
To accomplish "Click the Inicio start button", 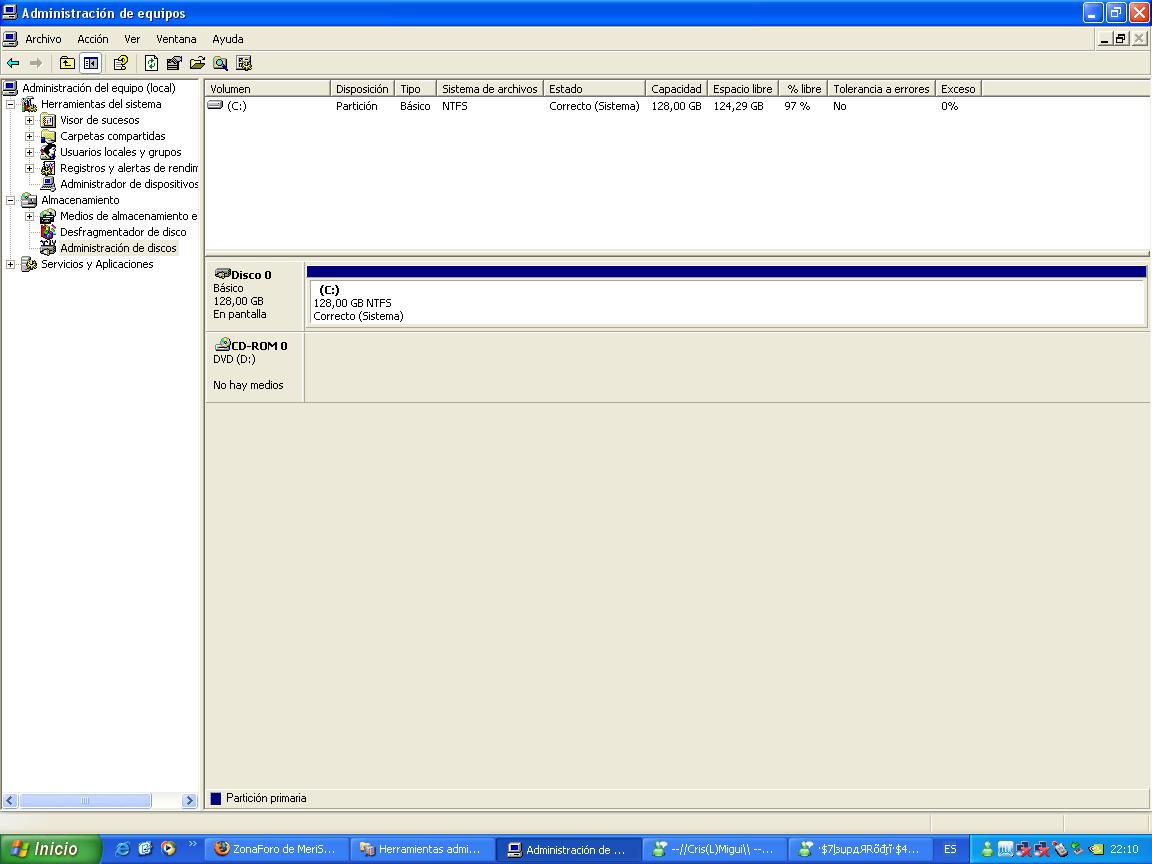I will click(50, 849).
